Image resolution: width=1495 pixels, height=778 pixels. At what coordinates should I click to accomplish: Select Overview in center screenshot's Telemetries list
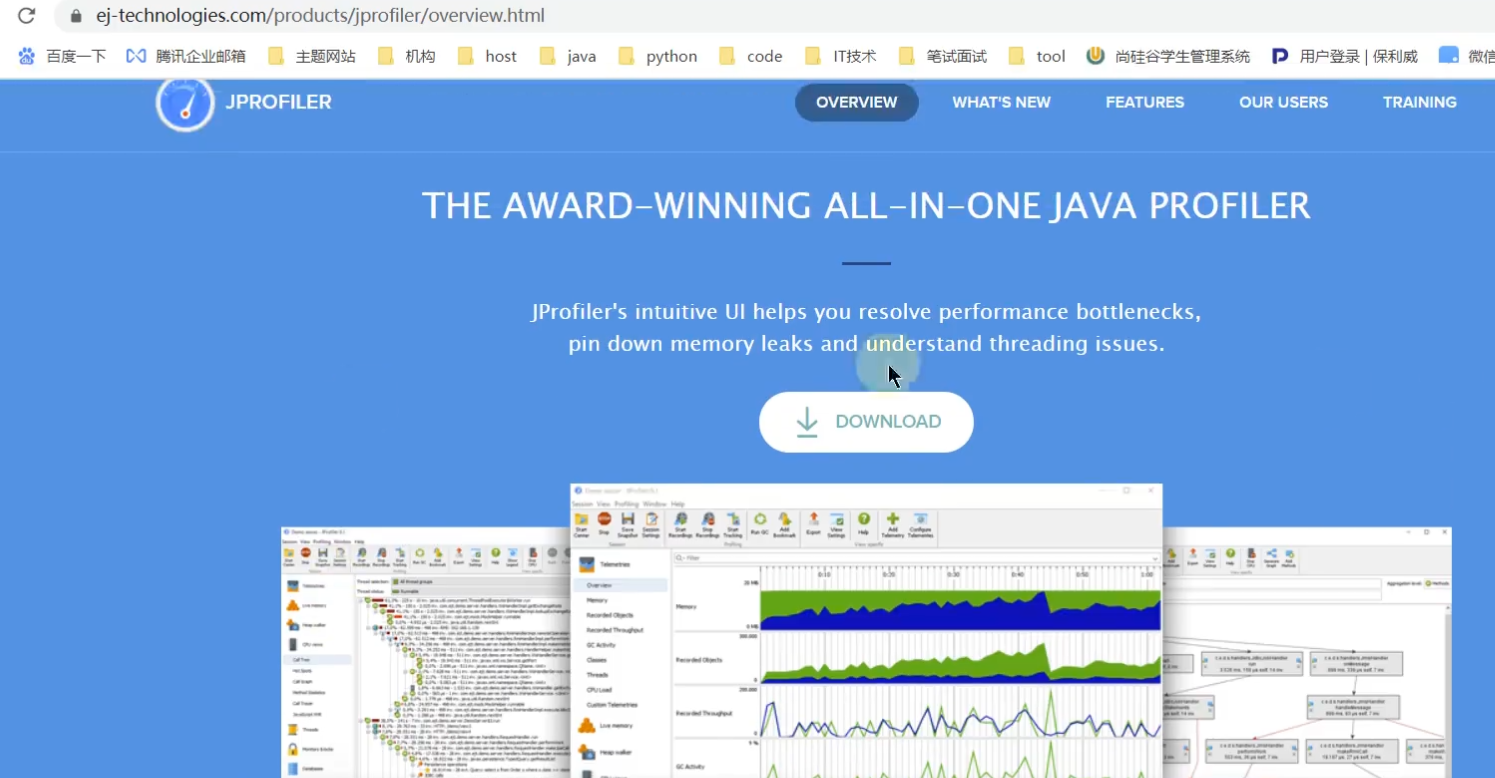pyautogui.click(x=619, y=585)
